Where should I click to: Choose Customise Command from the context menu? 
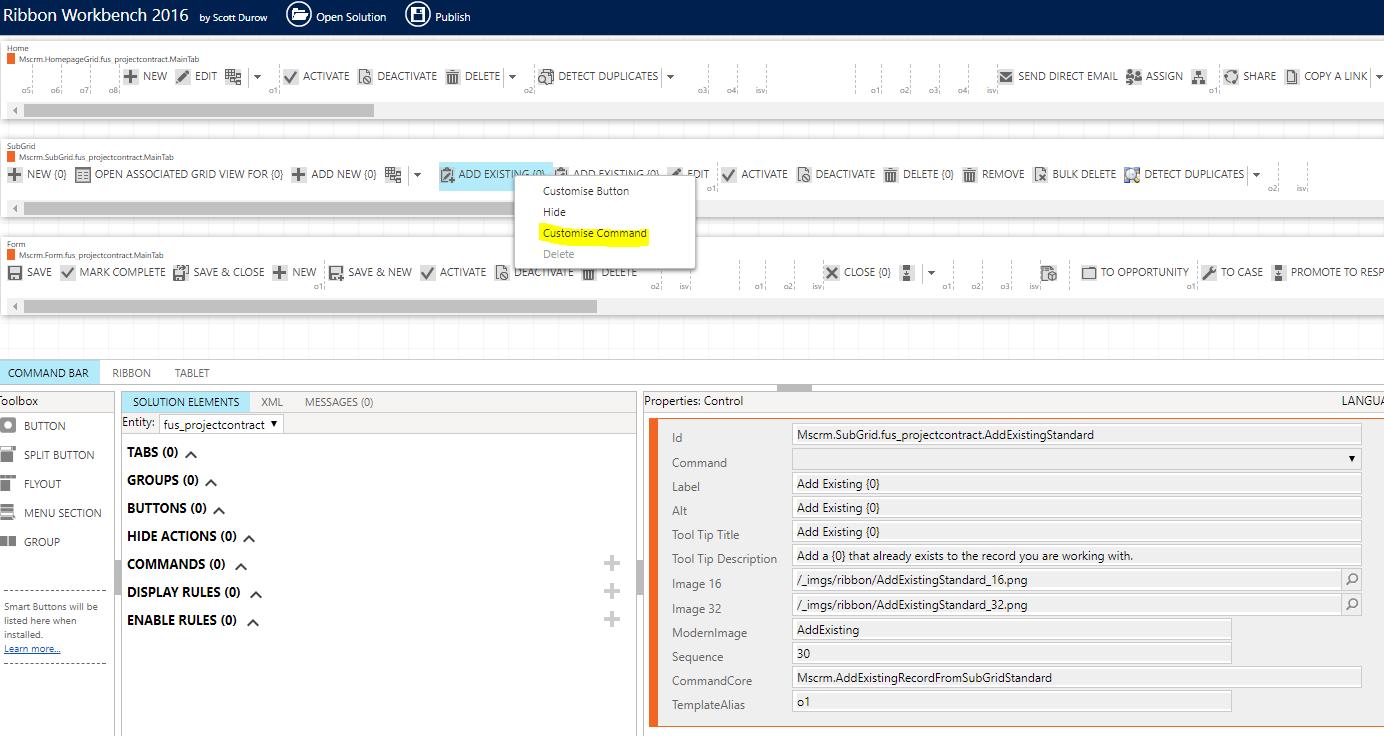[592, 232]
